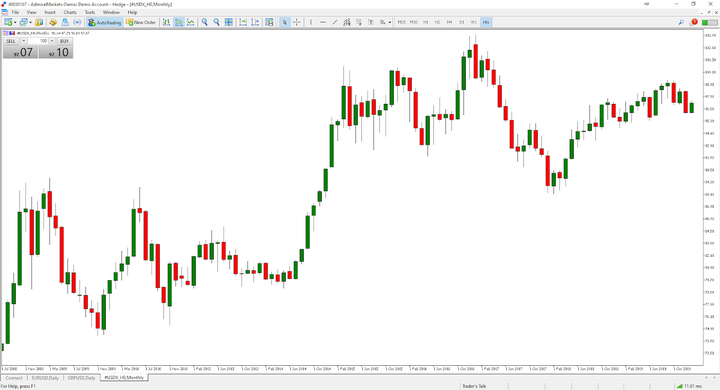Set timeframe to H2
Viewport: 720px width, 390px height.
pos(438,22)
